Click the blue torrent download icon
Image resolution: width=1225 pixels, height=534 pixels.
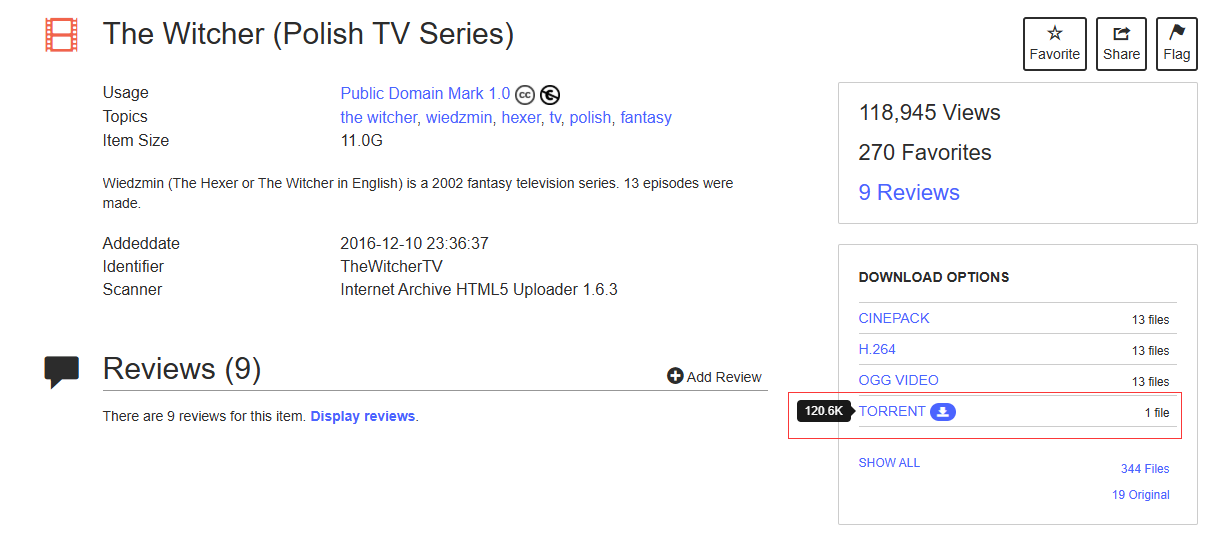click(943, 412)
